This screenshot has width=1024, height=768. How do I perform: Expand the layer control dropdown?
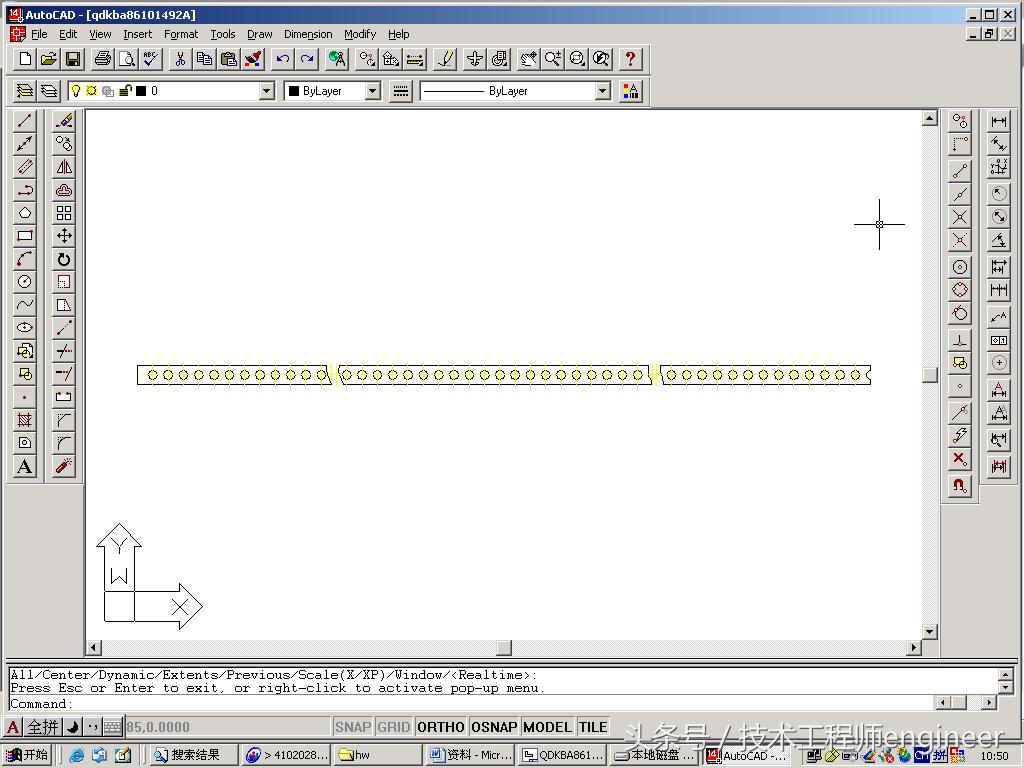pos(266,91)
